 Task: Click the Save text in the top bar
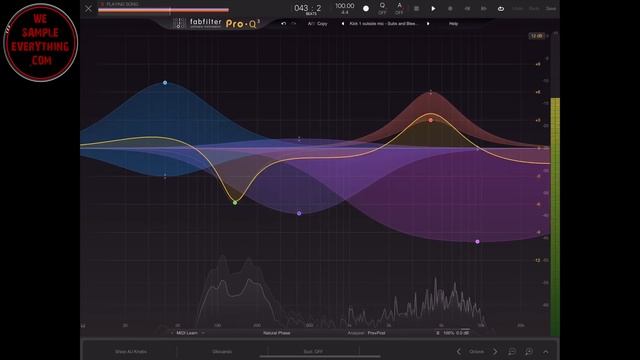click(551, 8)
